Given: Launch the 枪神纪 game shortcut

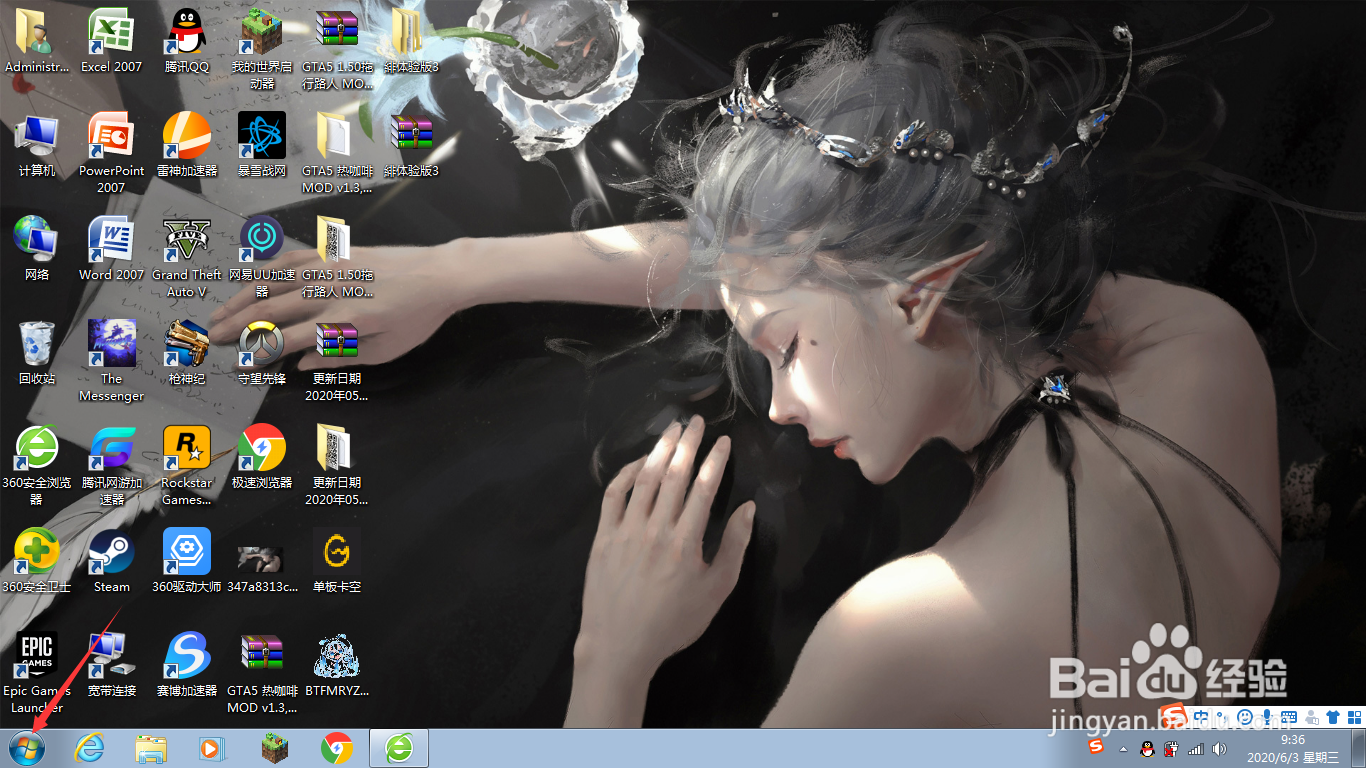Looking at the screenshot, I should tap(186, 343).
